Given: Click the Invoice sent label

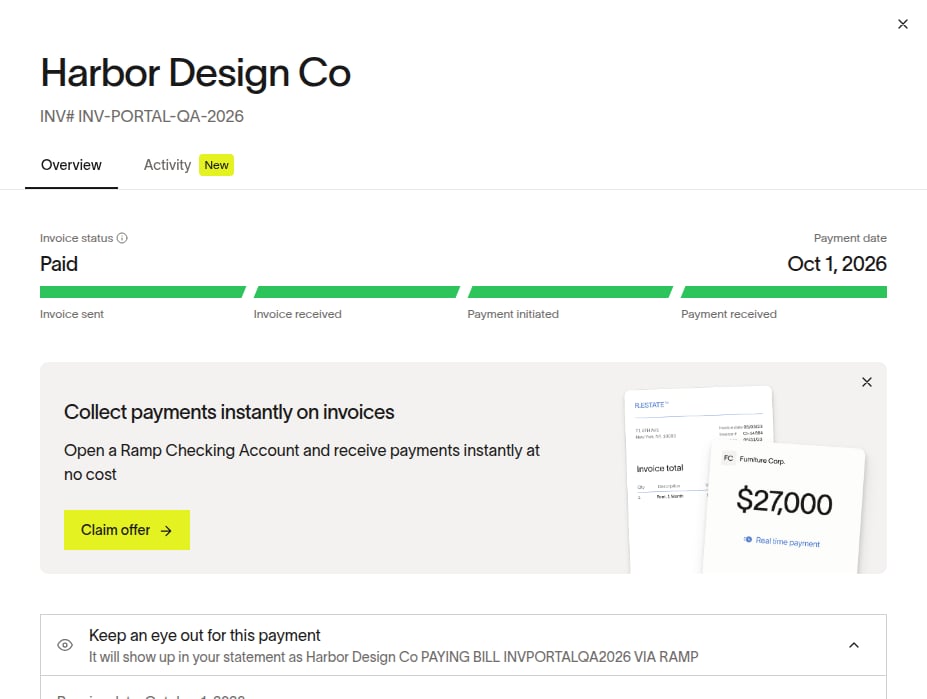Looking at the screenshot, I should pyautogui.click(x=72, y=314).
